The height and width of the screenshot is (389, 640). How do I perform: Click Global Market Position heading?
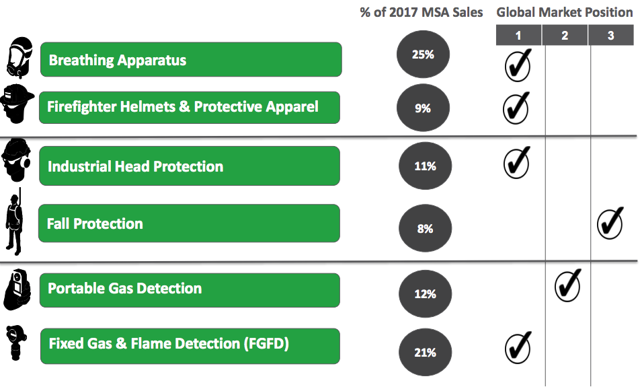click(x=564, y=13)
